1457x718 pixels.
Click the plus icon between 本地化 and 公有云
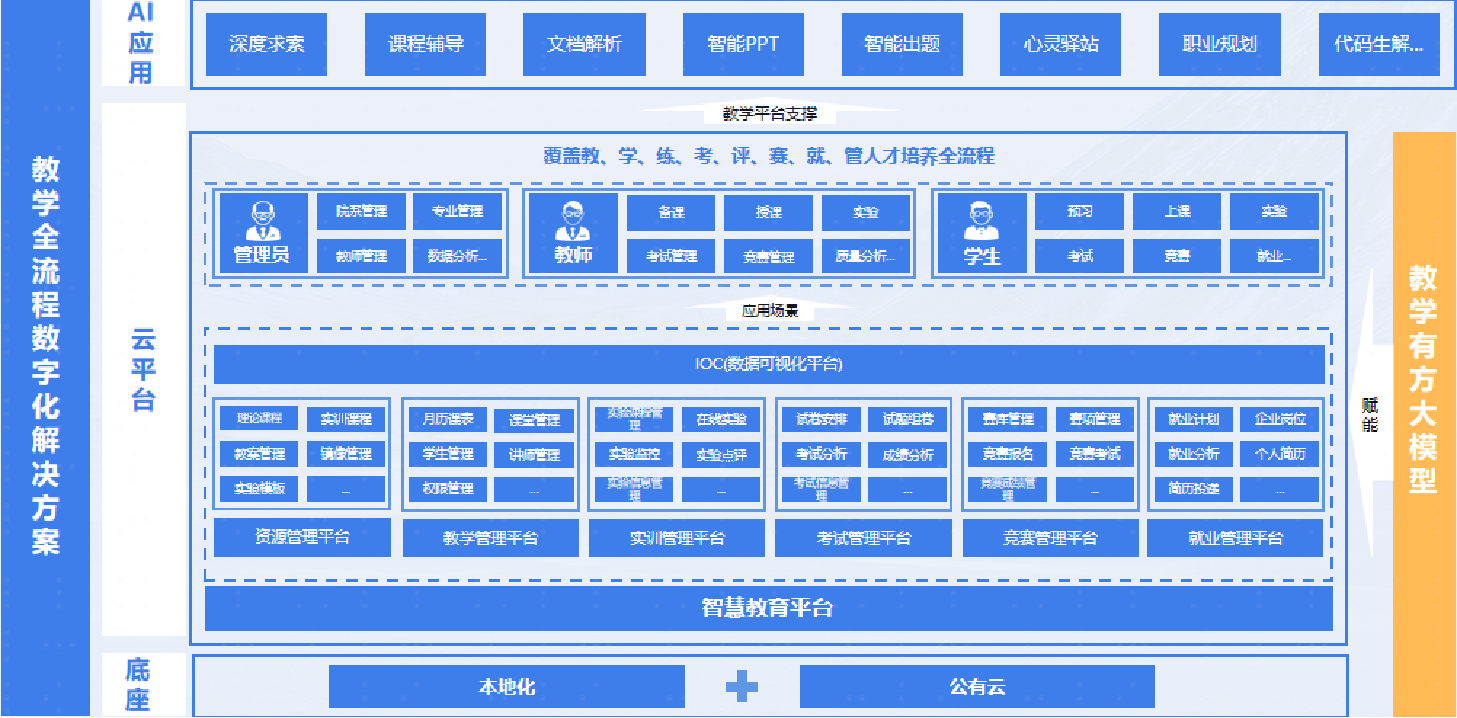[741, 686]
